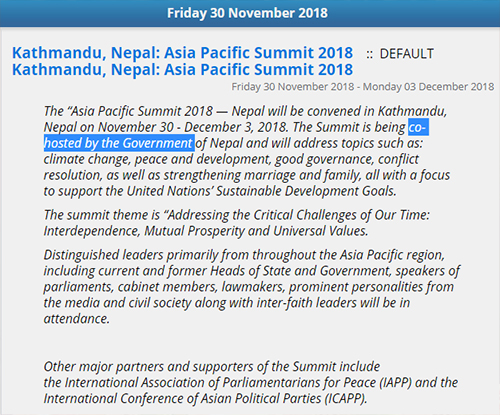This screenshot has height=415, width=500.
Task: Open the second-line "Kathmandu, Nepal: Asia Pacific Summit 2018" link
Action: click(182, 70)
